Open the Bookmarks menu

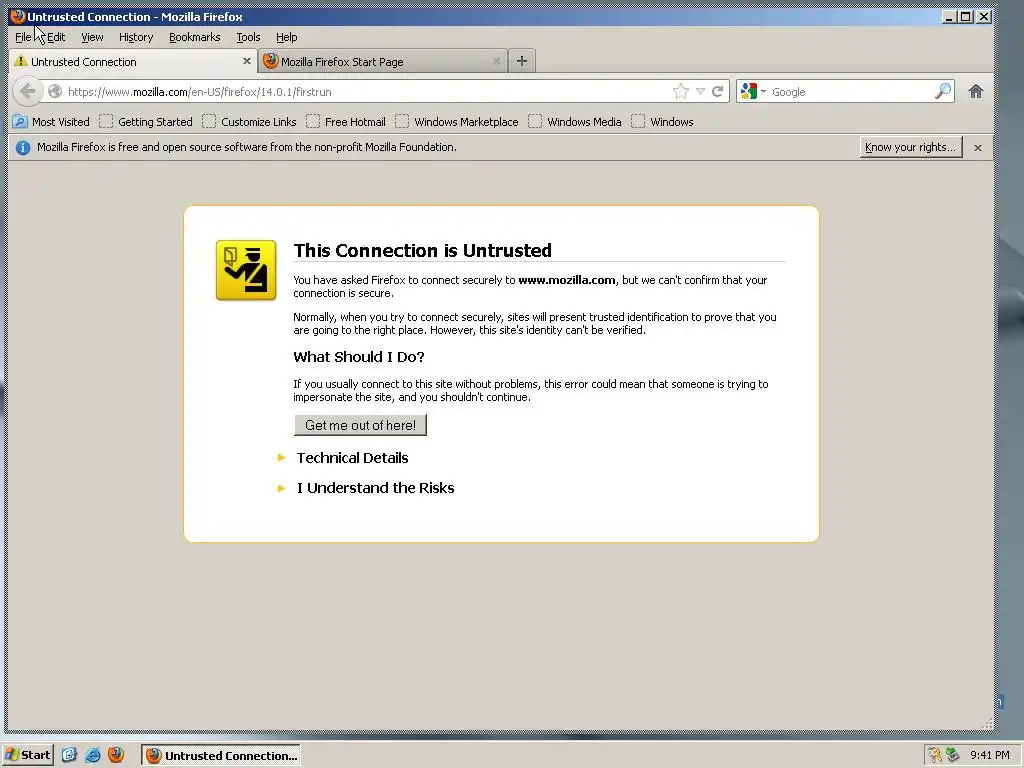pyautogui.click(x=195, y=37)
